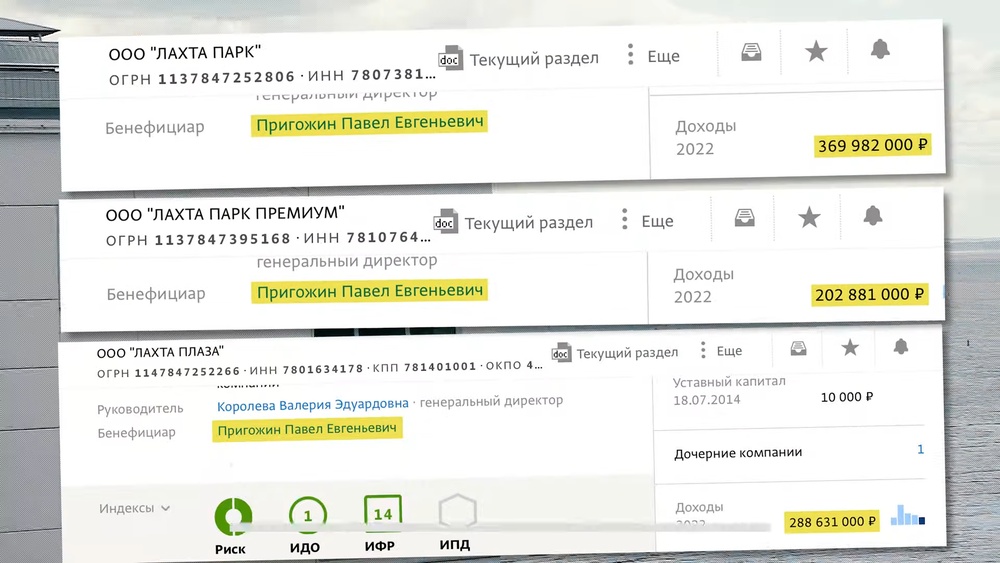Click the ИФР index square showing 14
Image resolution: width=1000 pixels, height=563 pixels.
click(383, 514)
